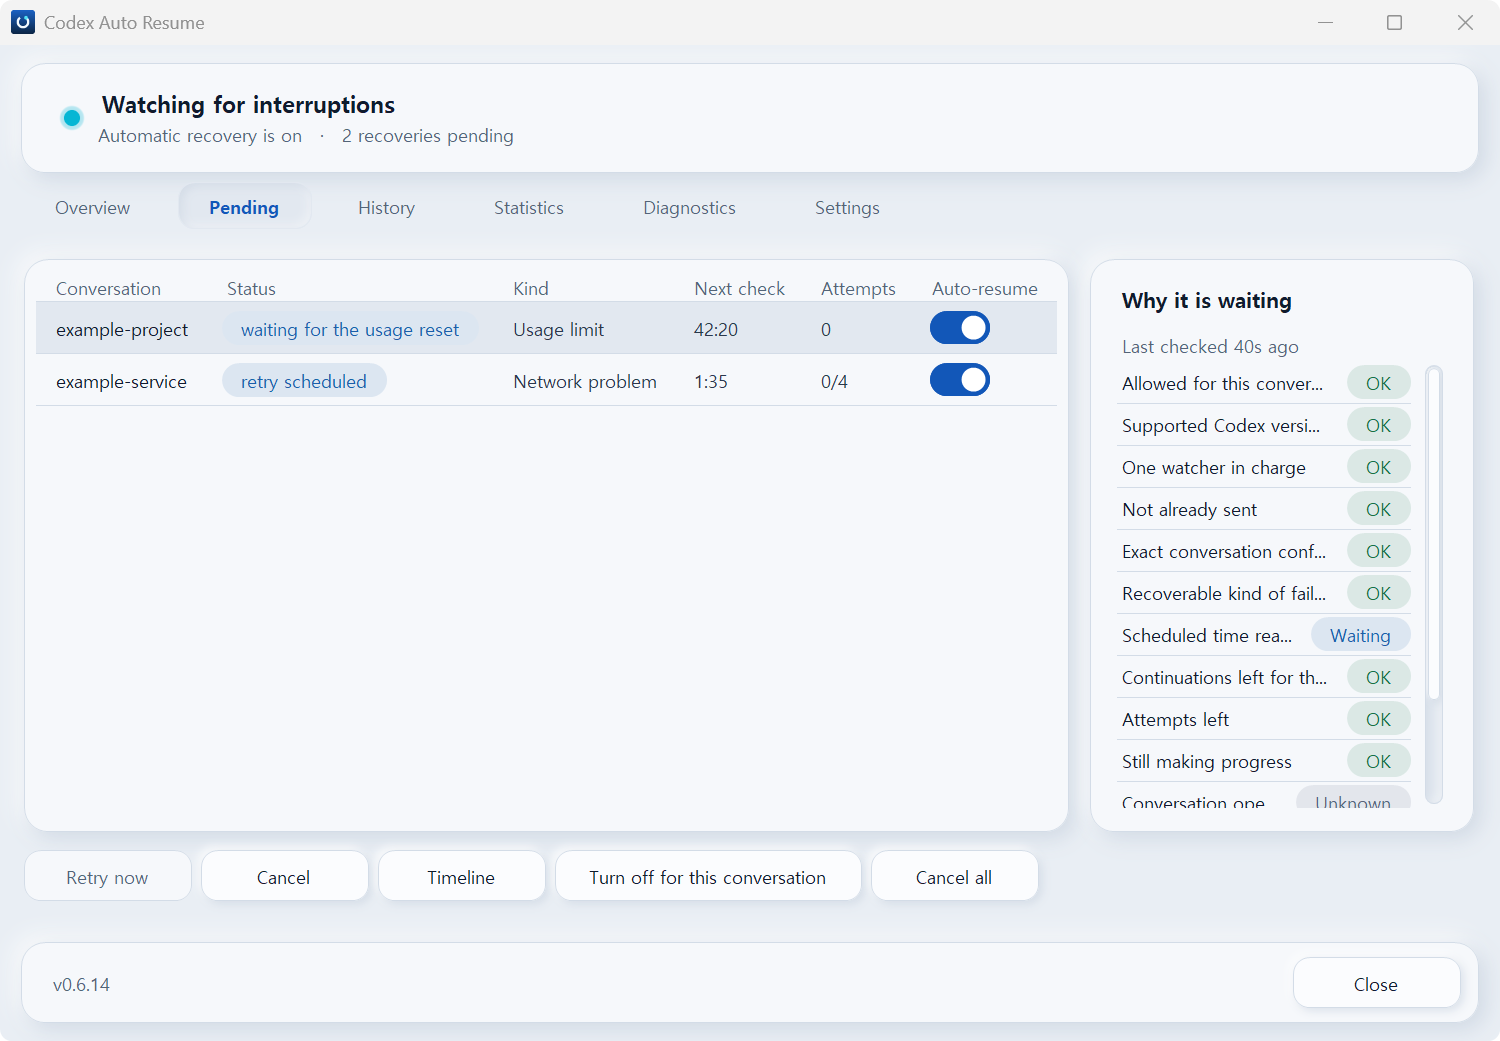This screenshot has width=1500, height=1041.
Task: Click the 'Still making progress' check
Action: (1264, 761)
